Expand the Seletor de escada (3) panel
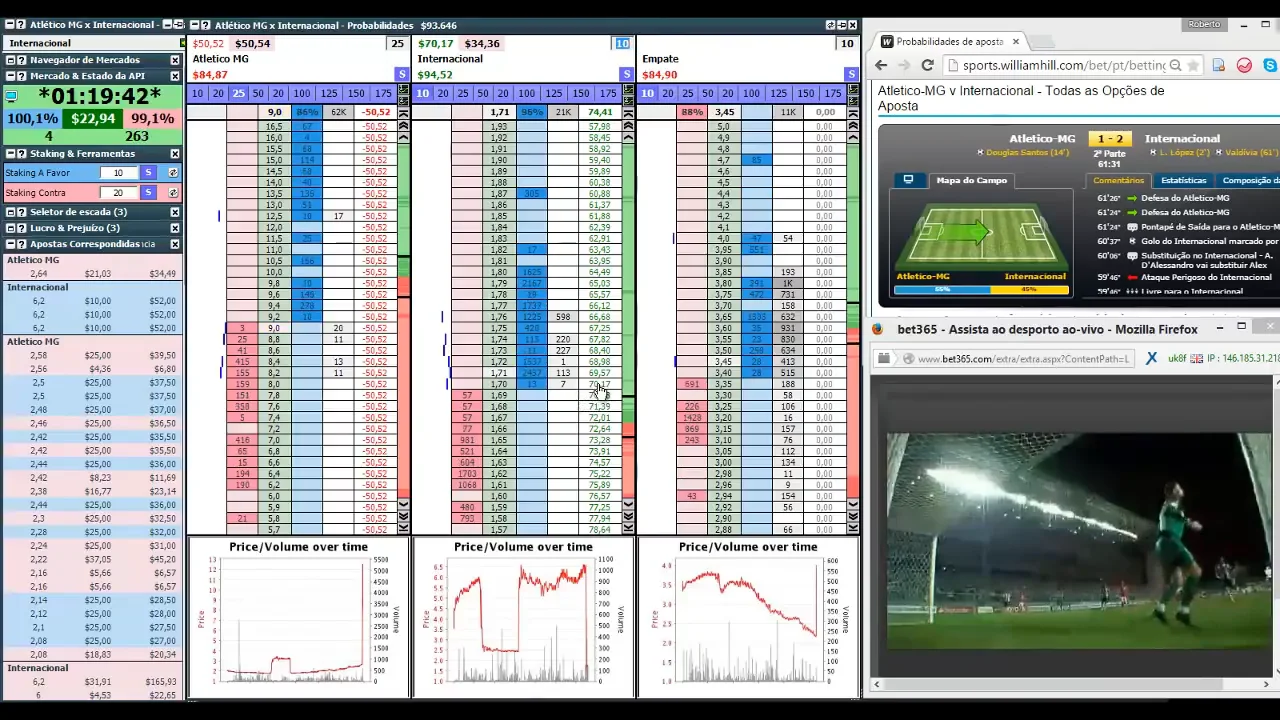Screen dimensions: 1280x720 (10, 212)
